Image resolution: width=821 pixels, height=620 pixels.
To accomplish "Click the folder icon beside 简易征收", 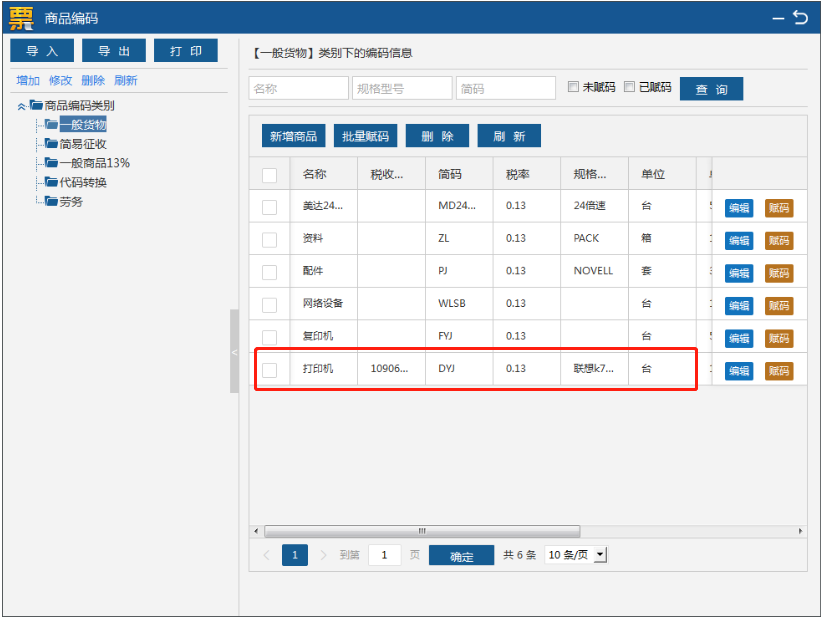I will point(51,143).
